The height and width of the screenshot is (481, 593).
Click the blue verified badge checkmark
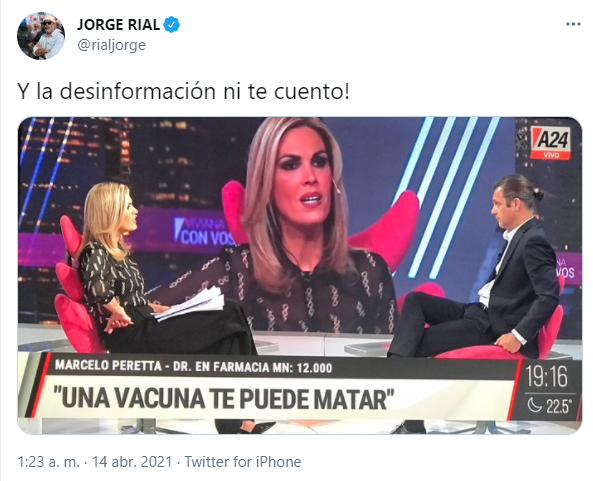(172, 25)
